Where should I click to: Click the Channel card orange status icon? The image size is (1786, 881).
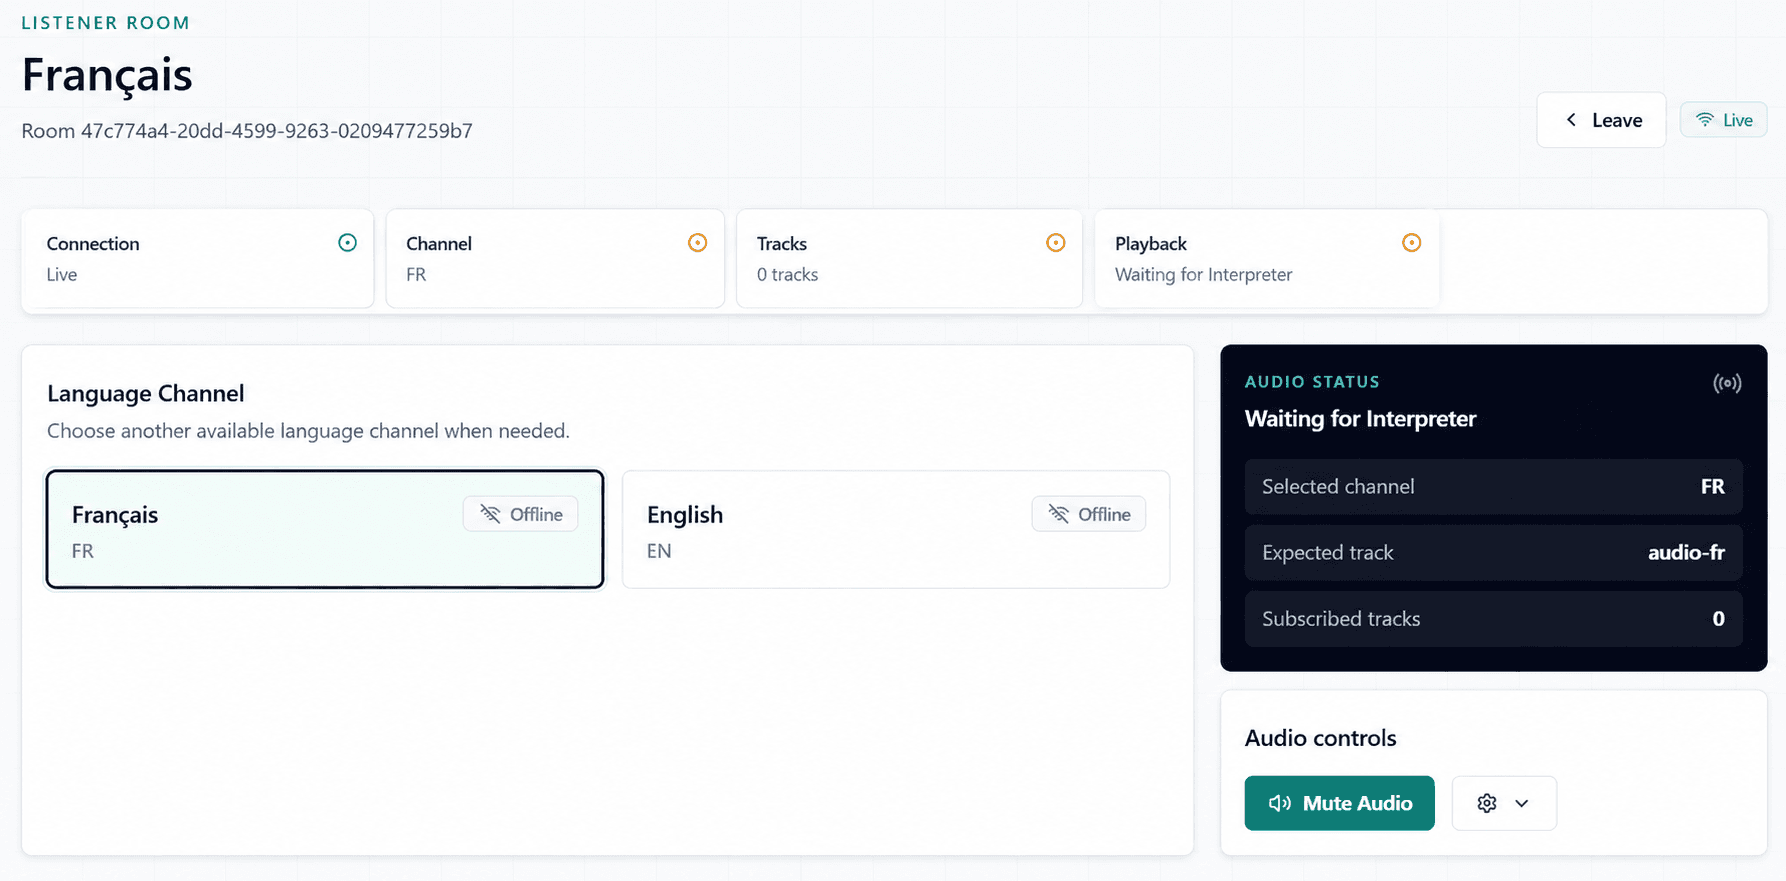point(698,243)
